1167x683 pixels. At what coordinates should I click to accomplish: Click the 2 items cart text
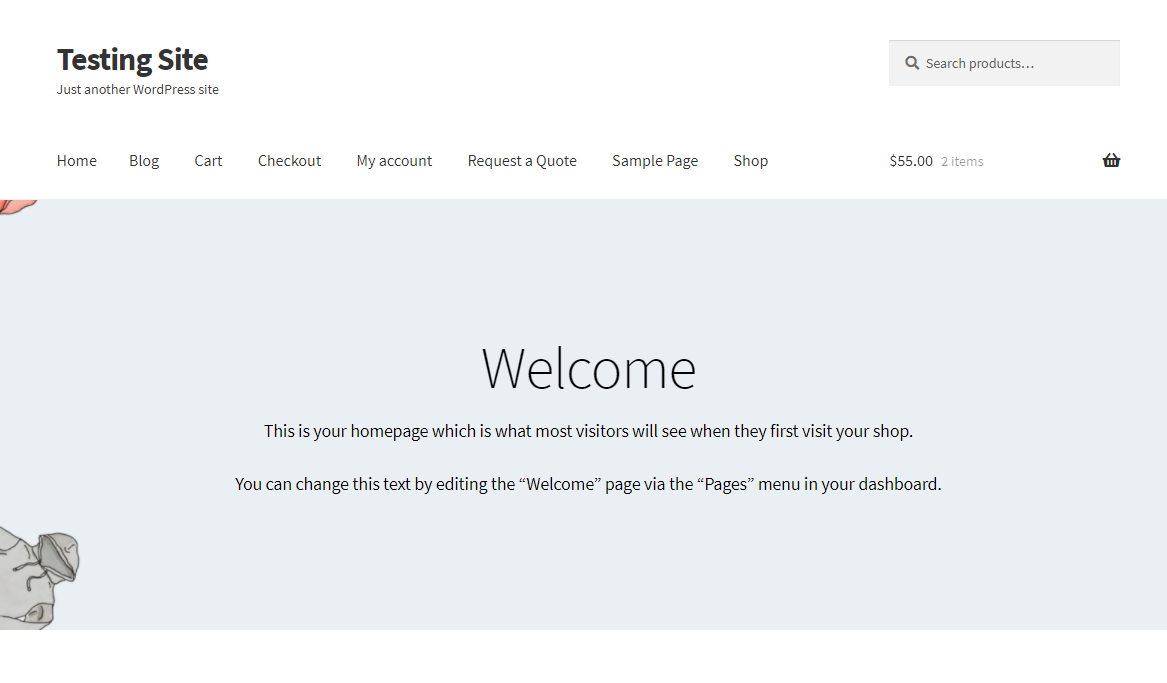[962, 161]
